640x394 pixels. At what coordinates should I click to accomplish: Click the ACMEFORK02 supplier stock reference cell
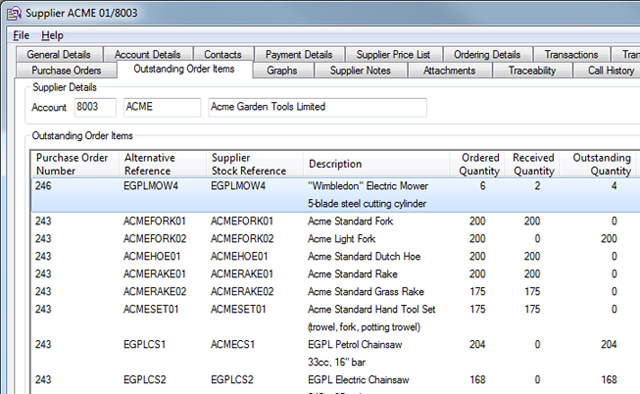click(242, 239)
